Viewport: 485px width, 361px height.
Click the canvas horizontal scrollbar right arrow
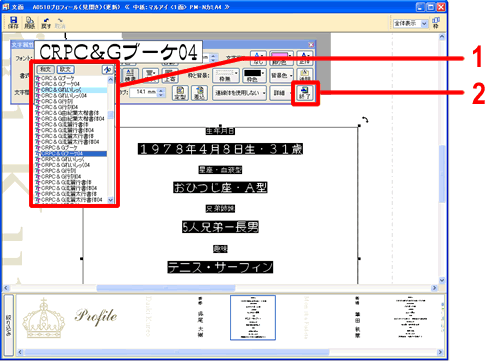click(434, 288)
